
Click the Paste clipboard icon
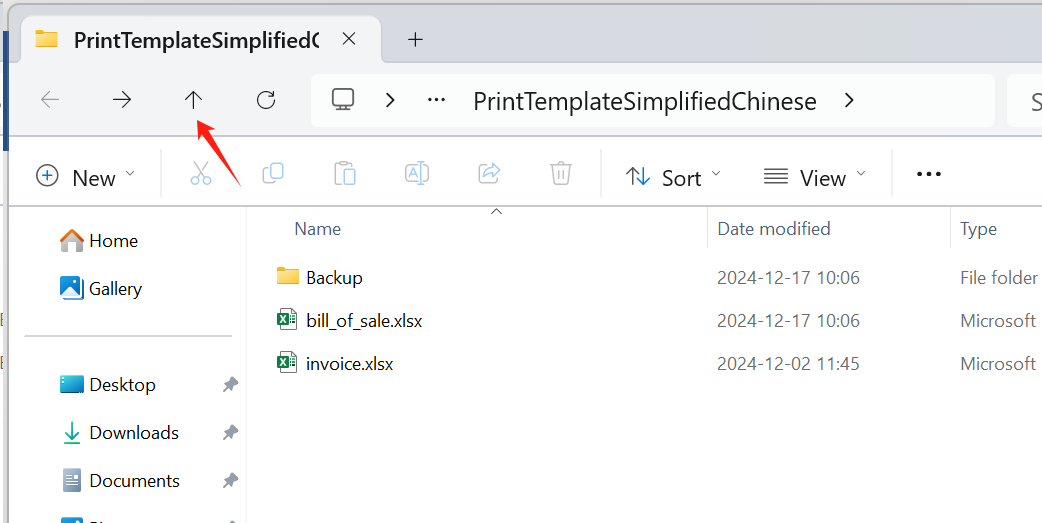click(x=345, y=174)
